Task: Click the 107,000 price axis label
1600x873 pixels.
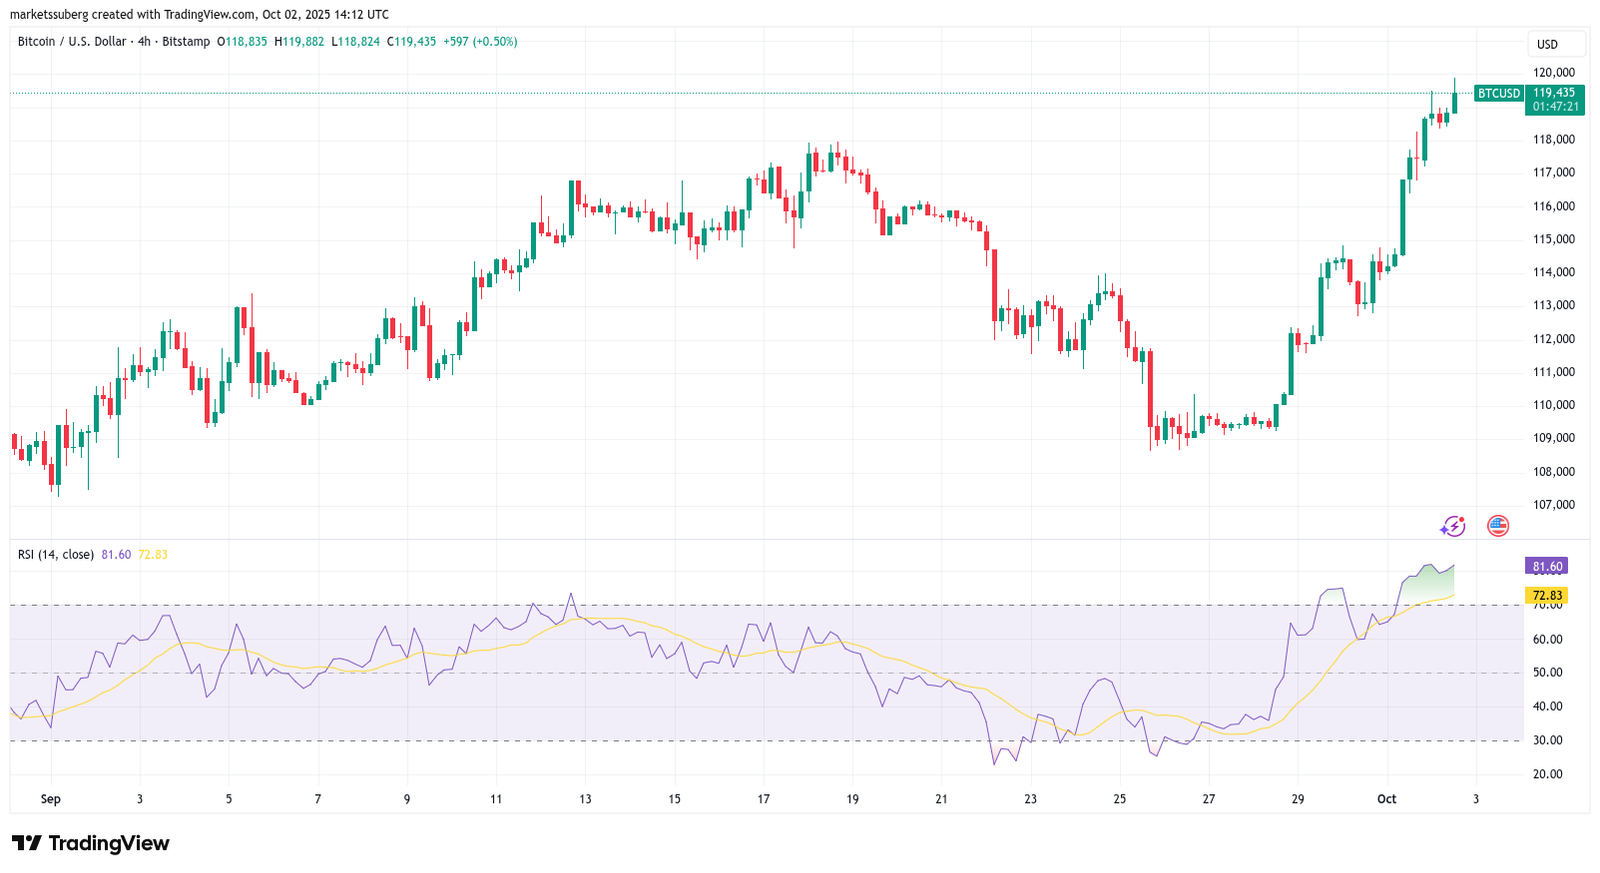Action: click(1554, 505)
